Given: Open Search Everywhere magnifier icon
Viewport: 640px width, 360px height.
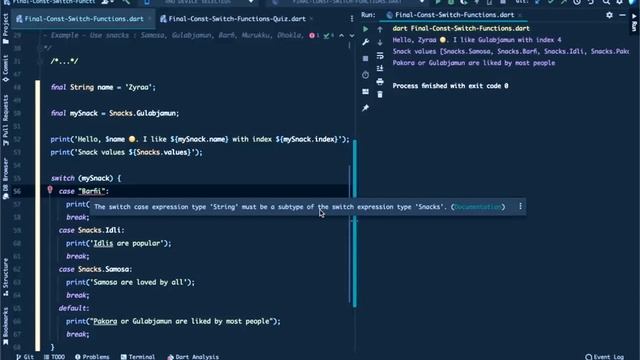Looking at the screenshot, I should coord(607,2).
